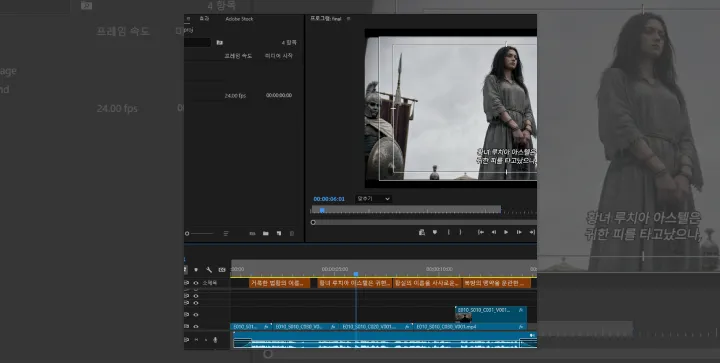Image resolution: width=720 pixels, height=363 pixels.
Task: Open timeline display settings wrench icon
Action: [209, 270]
